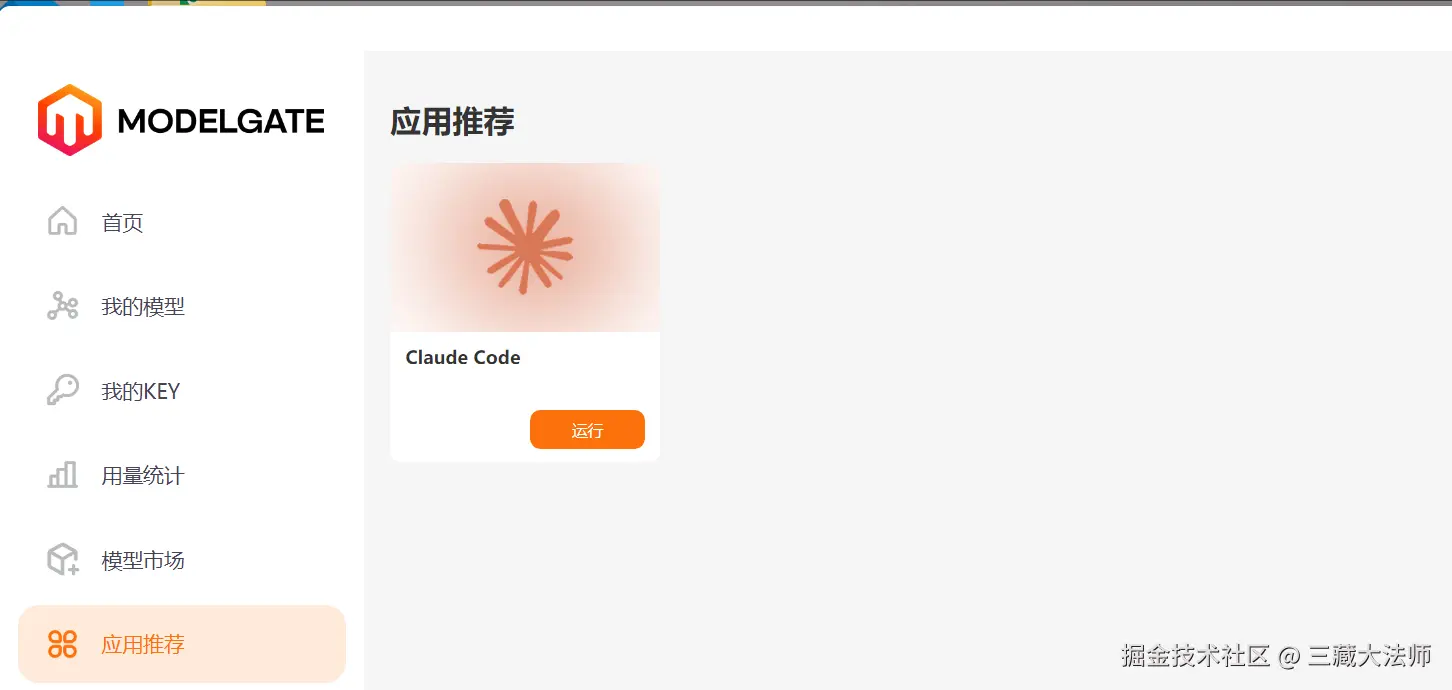This screenshot has width=1452, height=690.
Task: Click the 掘金技术社区 watermark text
Action: pyautogui.click(x=1196, y=656)
